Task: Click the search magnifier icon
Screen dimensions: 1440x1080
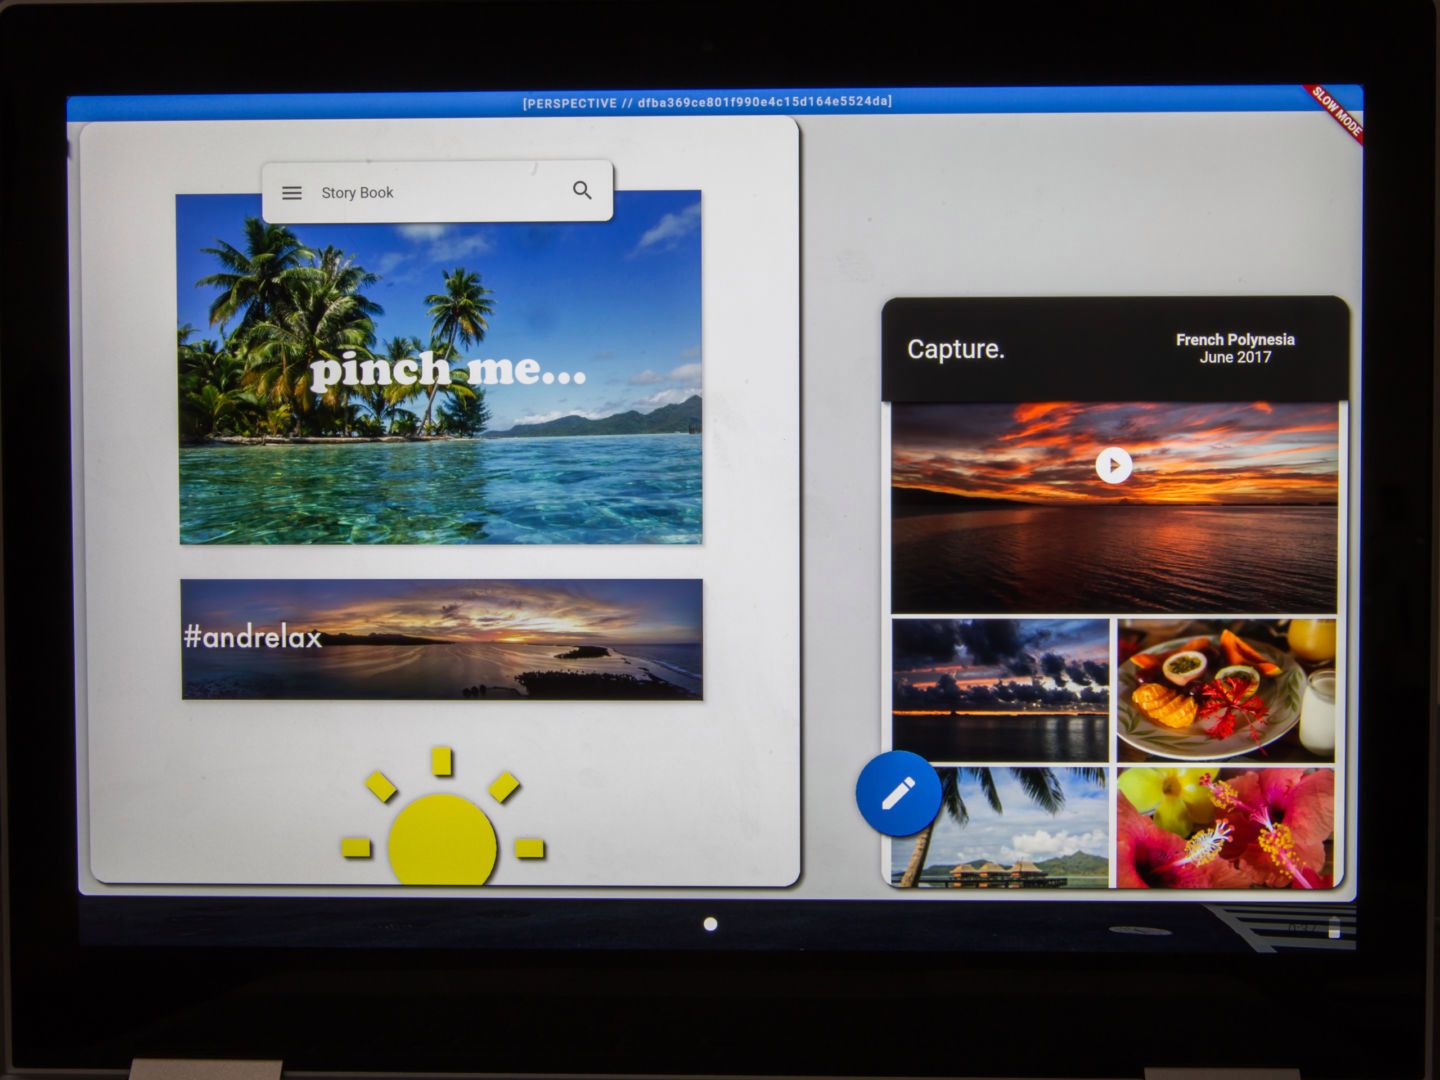Action: (582, 190)
